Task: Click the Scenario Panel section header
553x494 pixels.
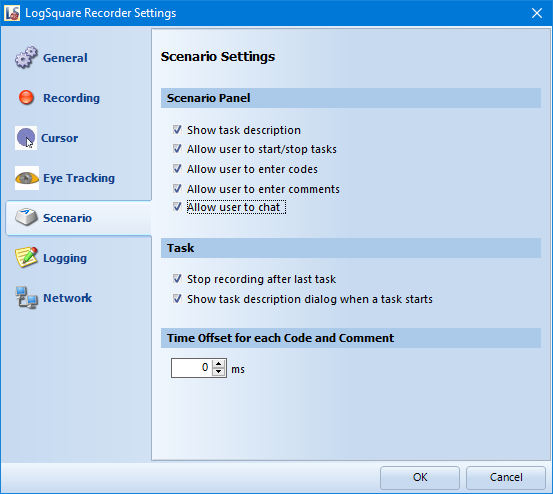Action: (x=351, y=98)
